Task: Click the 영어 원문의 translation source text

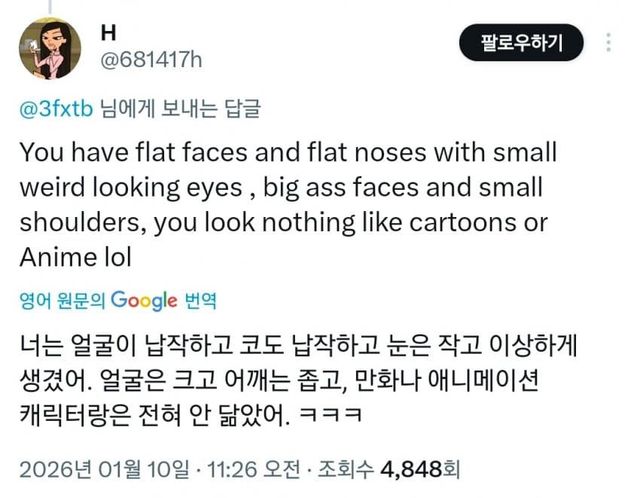Action: pos(62,300)
